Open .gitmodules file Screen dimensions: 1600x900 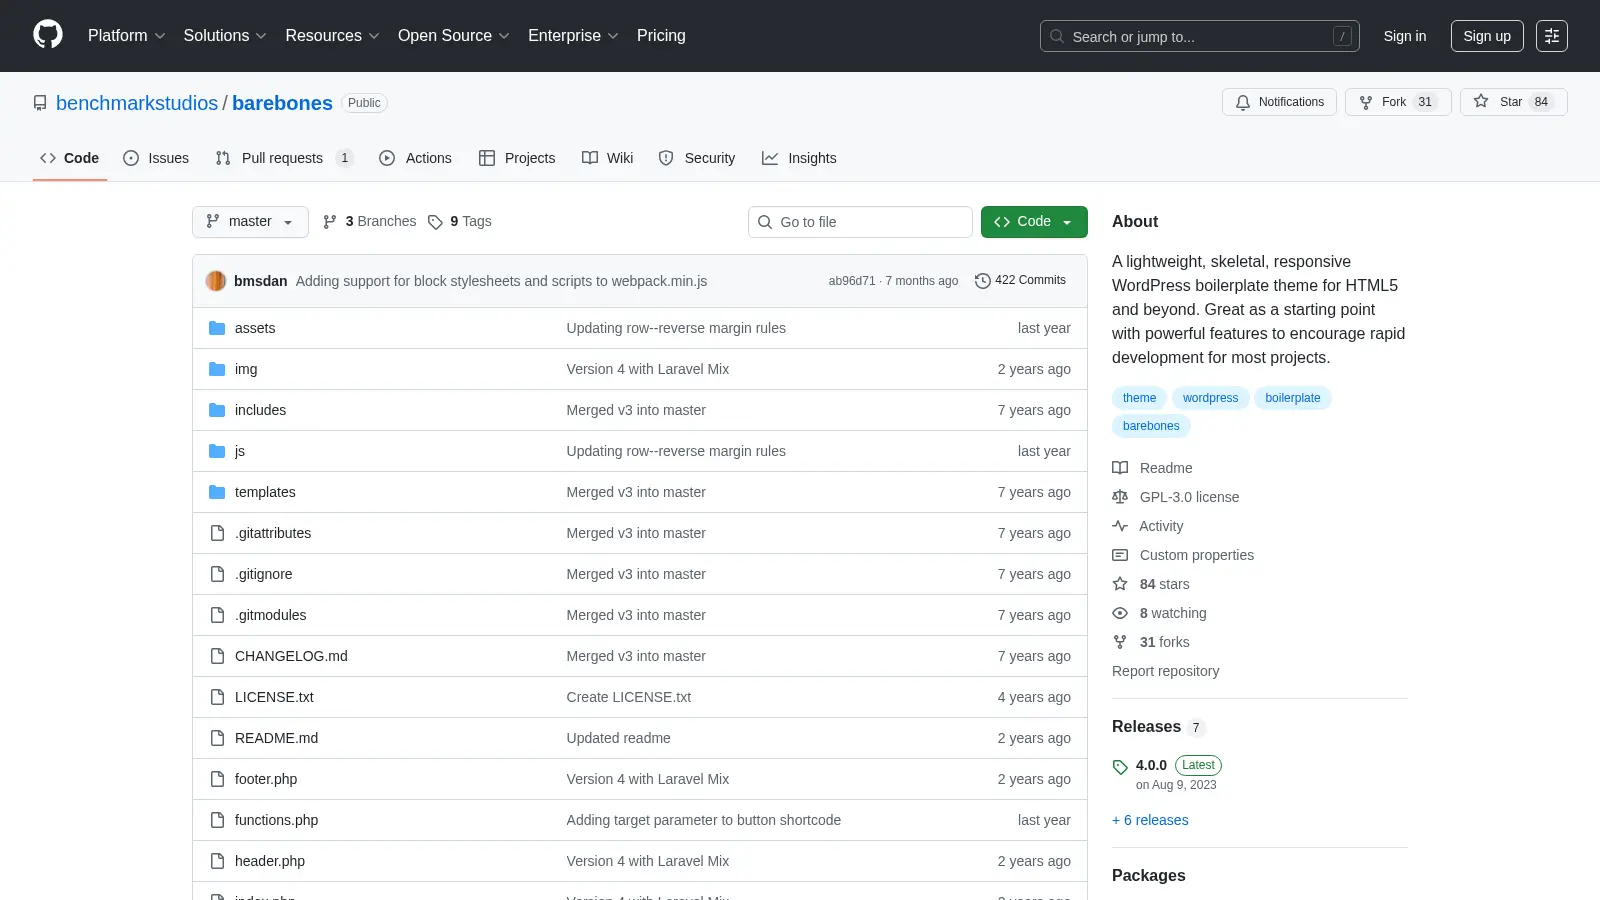pos(271,615)
